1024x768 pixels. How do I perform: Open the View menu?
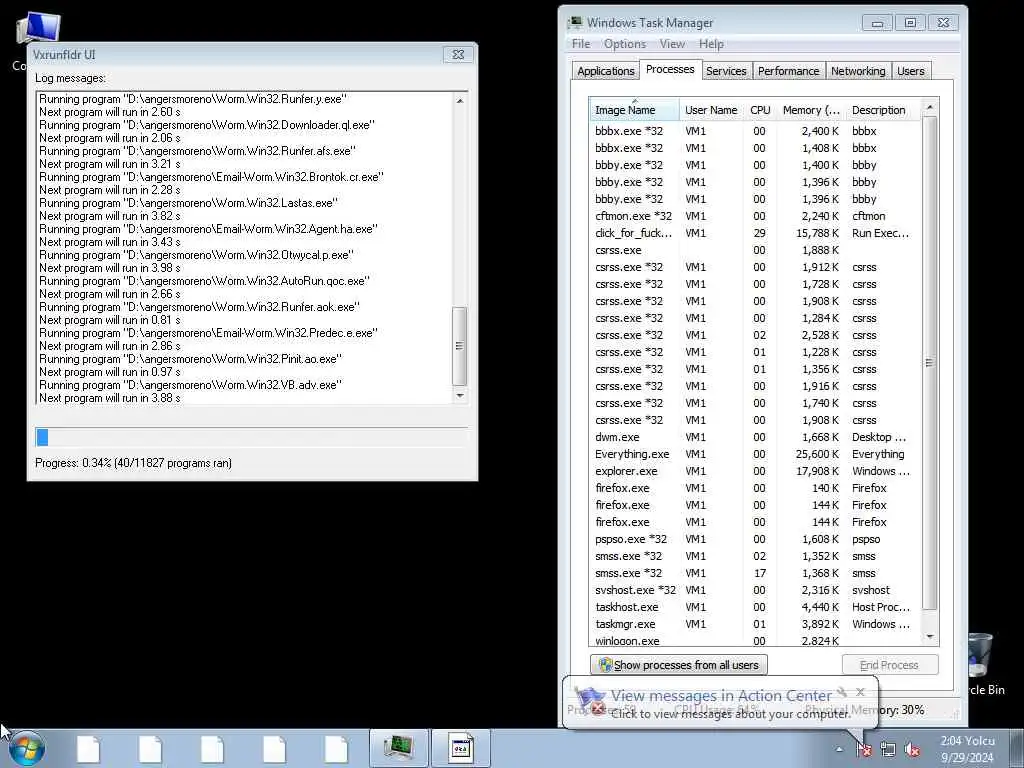click(672, 44)
